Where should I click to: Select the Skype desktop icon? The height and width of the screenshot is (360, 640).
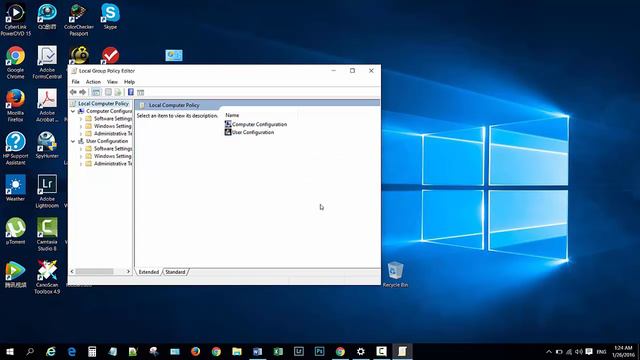click(x=110, y=16)
